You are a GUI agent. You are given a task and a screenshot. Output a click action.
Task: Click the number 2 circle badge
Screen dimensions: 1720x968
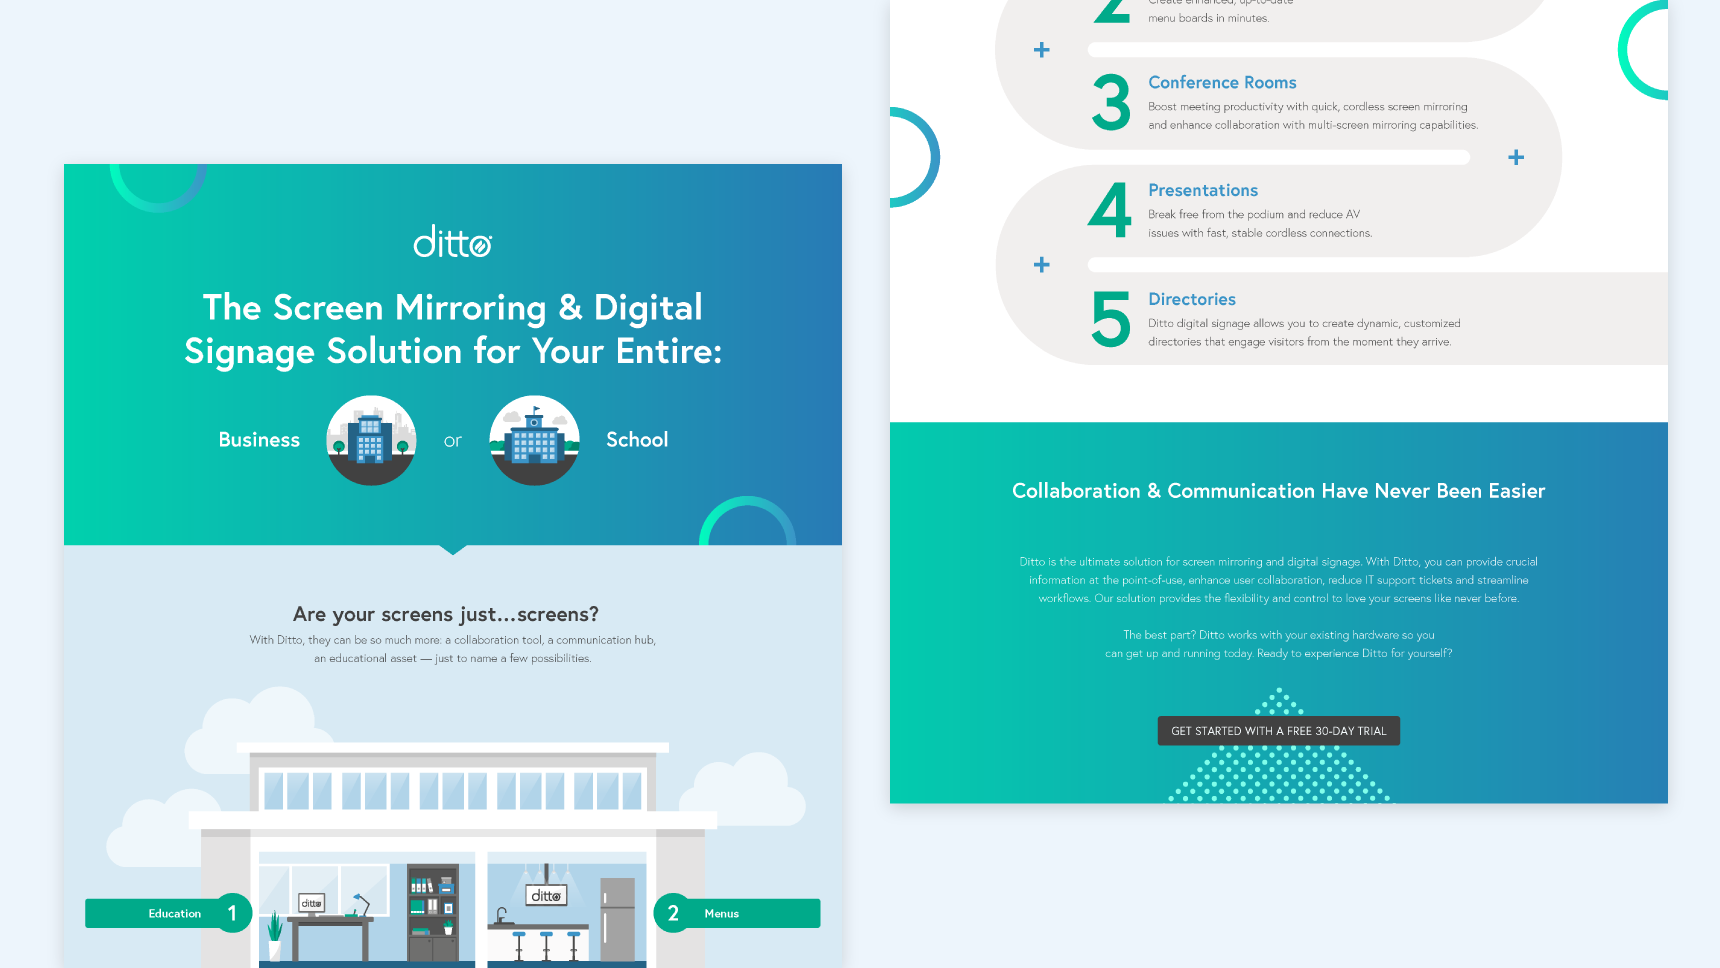click(673, 913)
